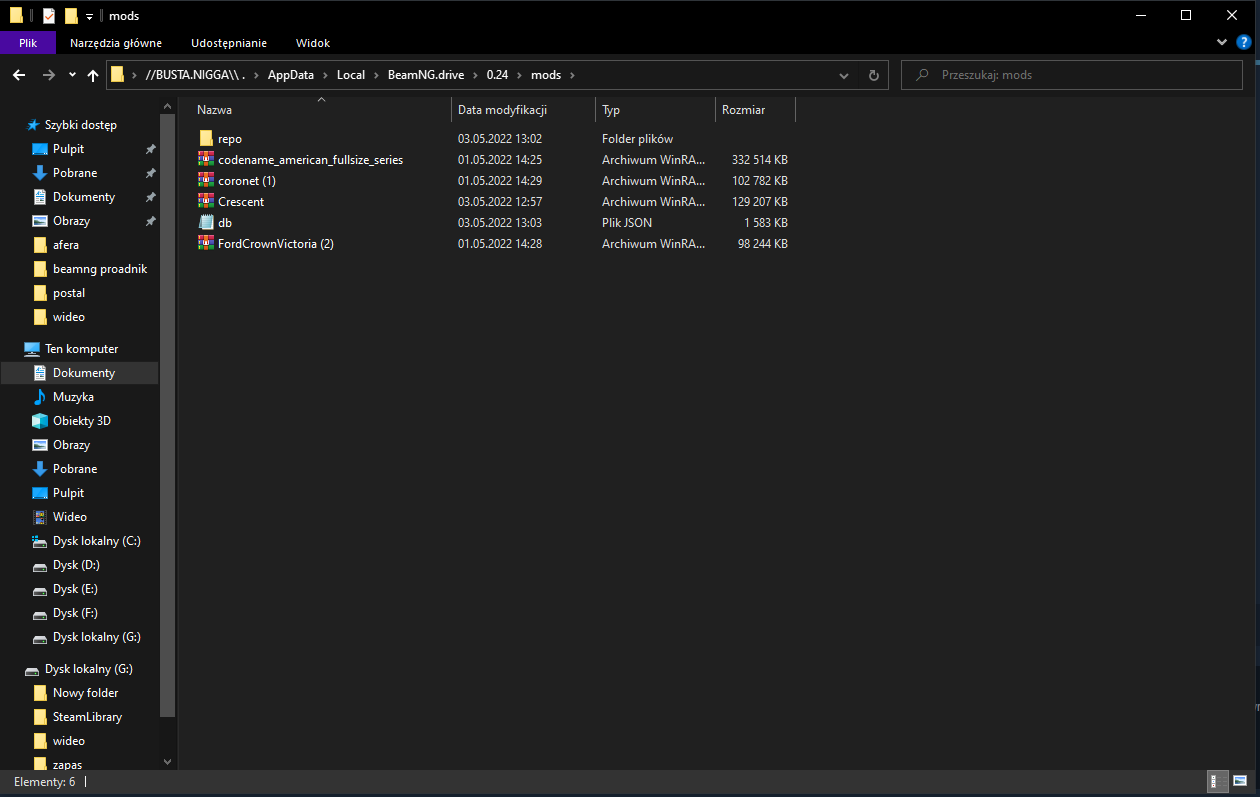This screenshot has width=1260, height=797.
Task: Open Pobrane under Szybki dostęp
Action: (x=75, y=173)
